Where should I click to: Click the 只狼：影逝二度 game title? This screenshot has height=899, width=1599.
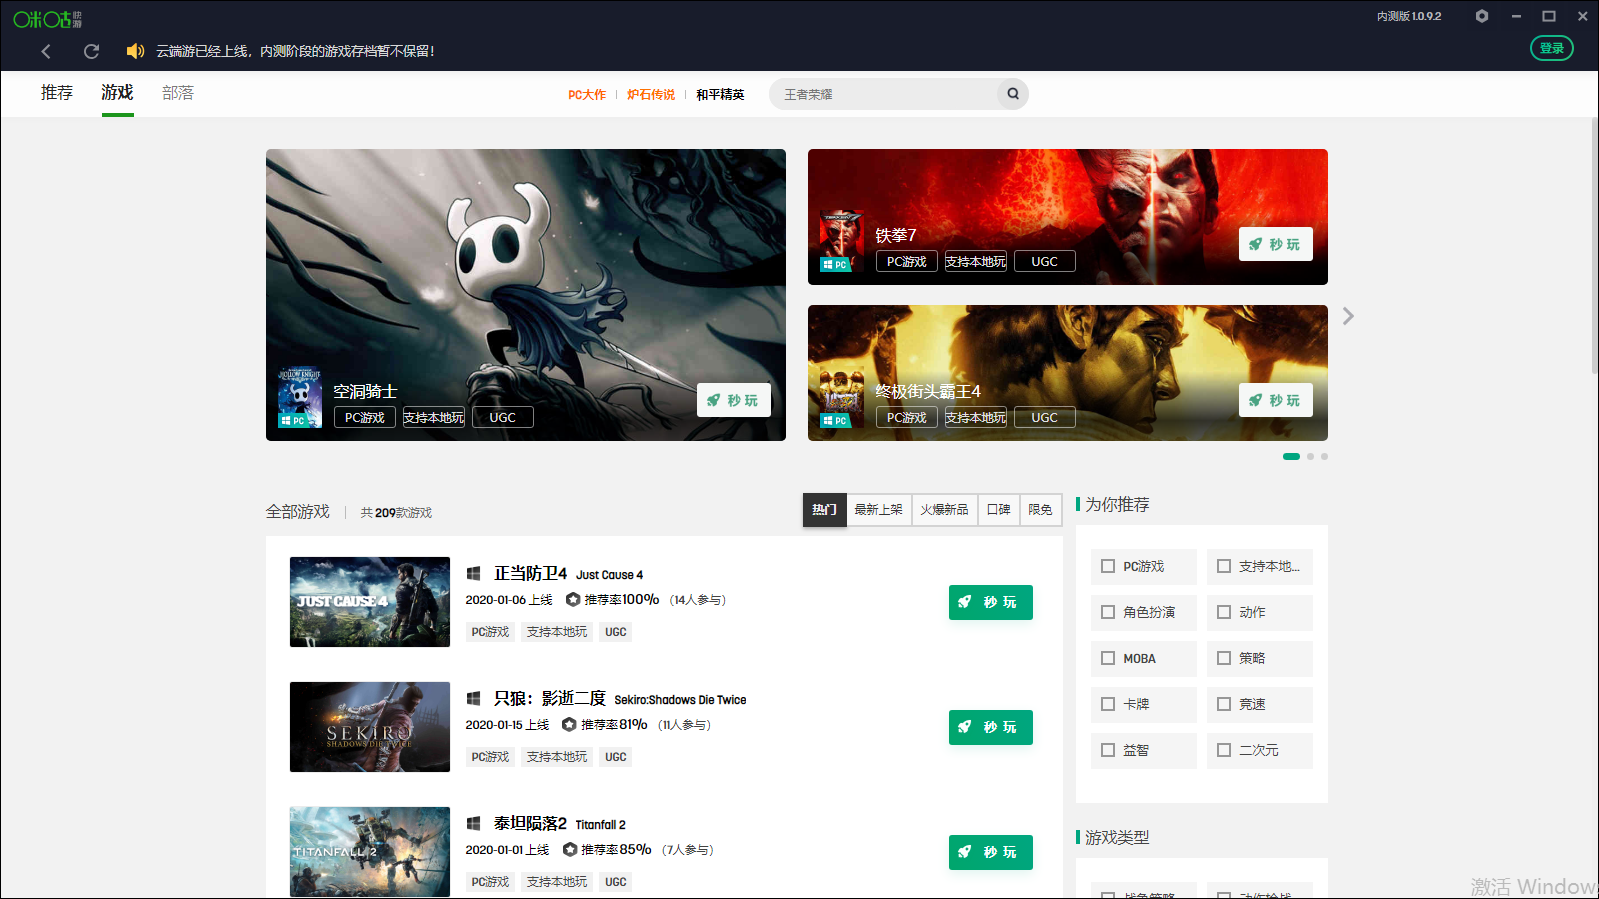(550, 699)
